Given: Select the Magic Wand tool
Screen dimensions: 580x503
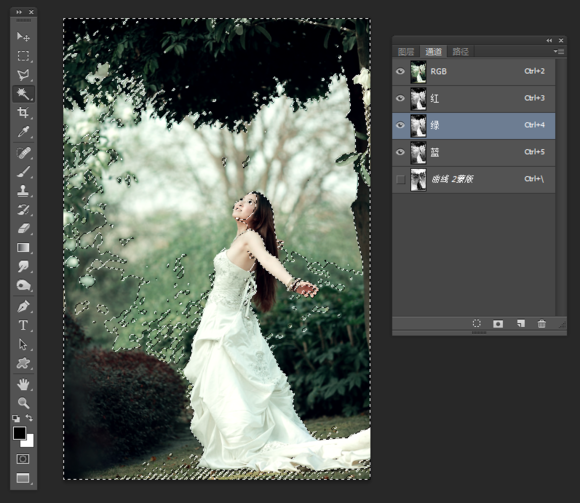Looking at the screenshot, I should [23, 94].
